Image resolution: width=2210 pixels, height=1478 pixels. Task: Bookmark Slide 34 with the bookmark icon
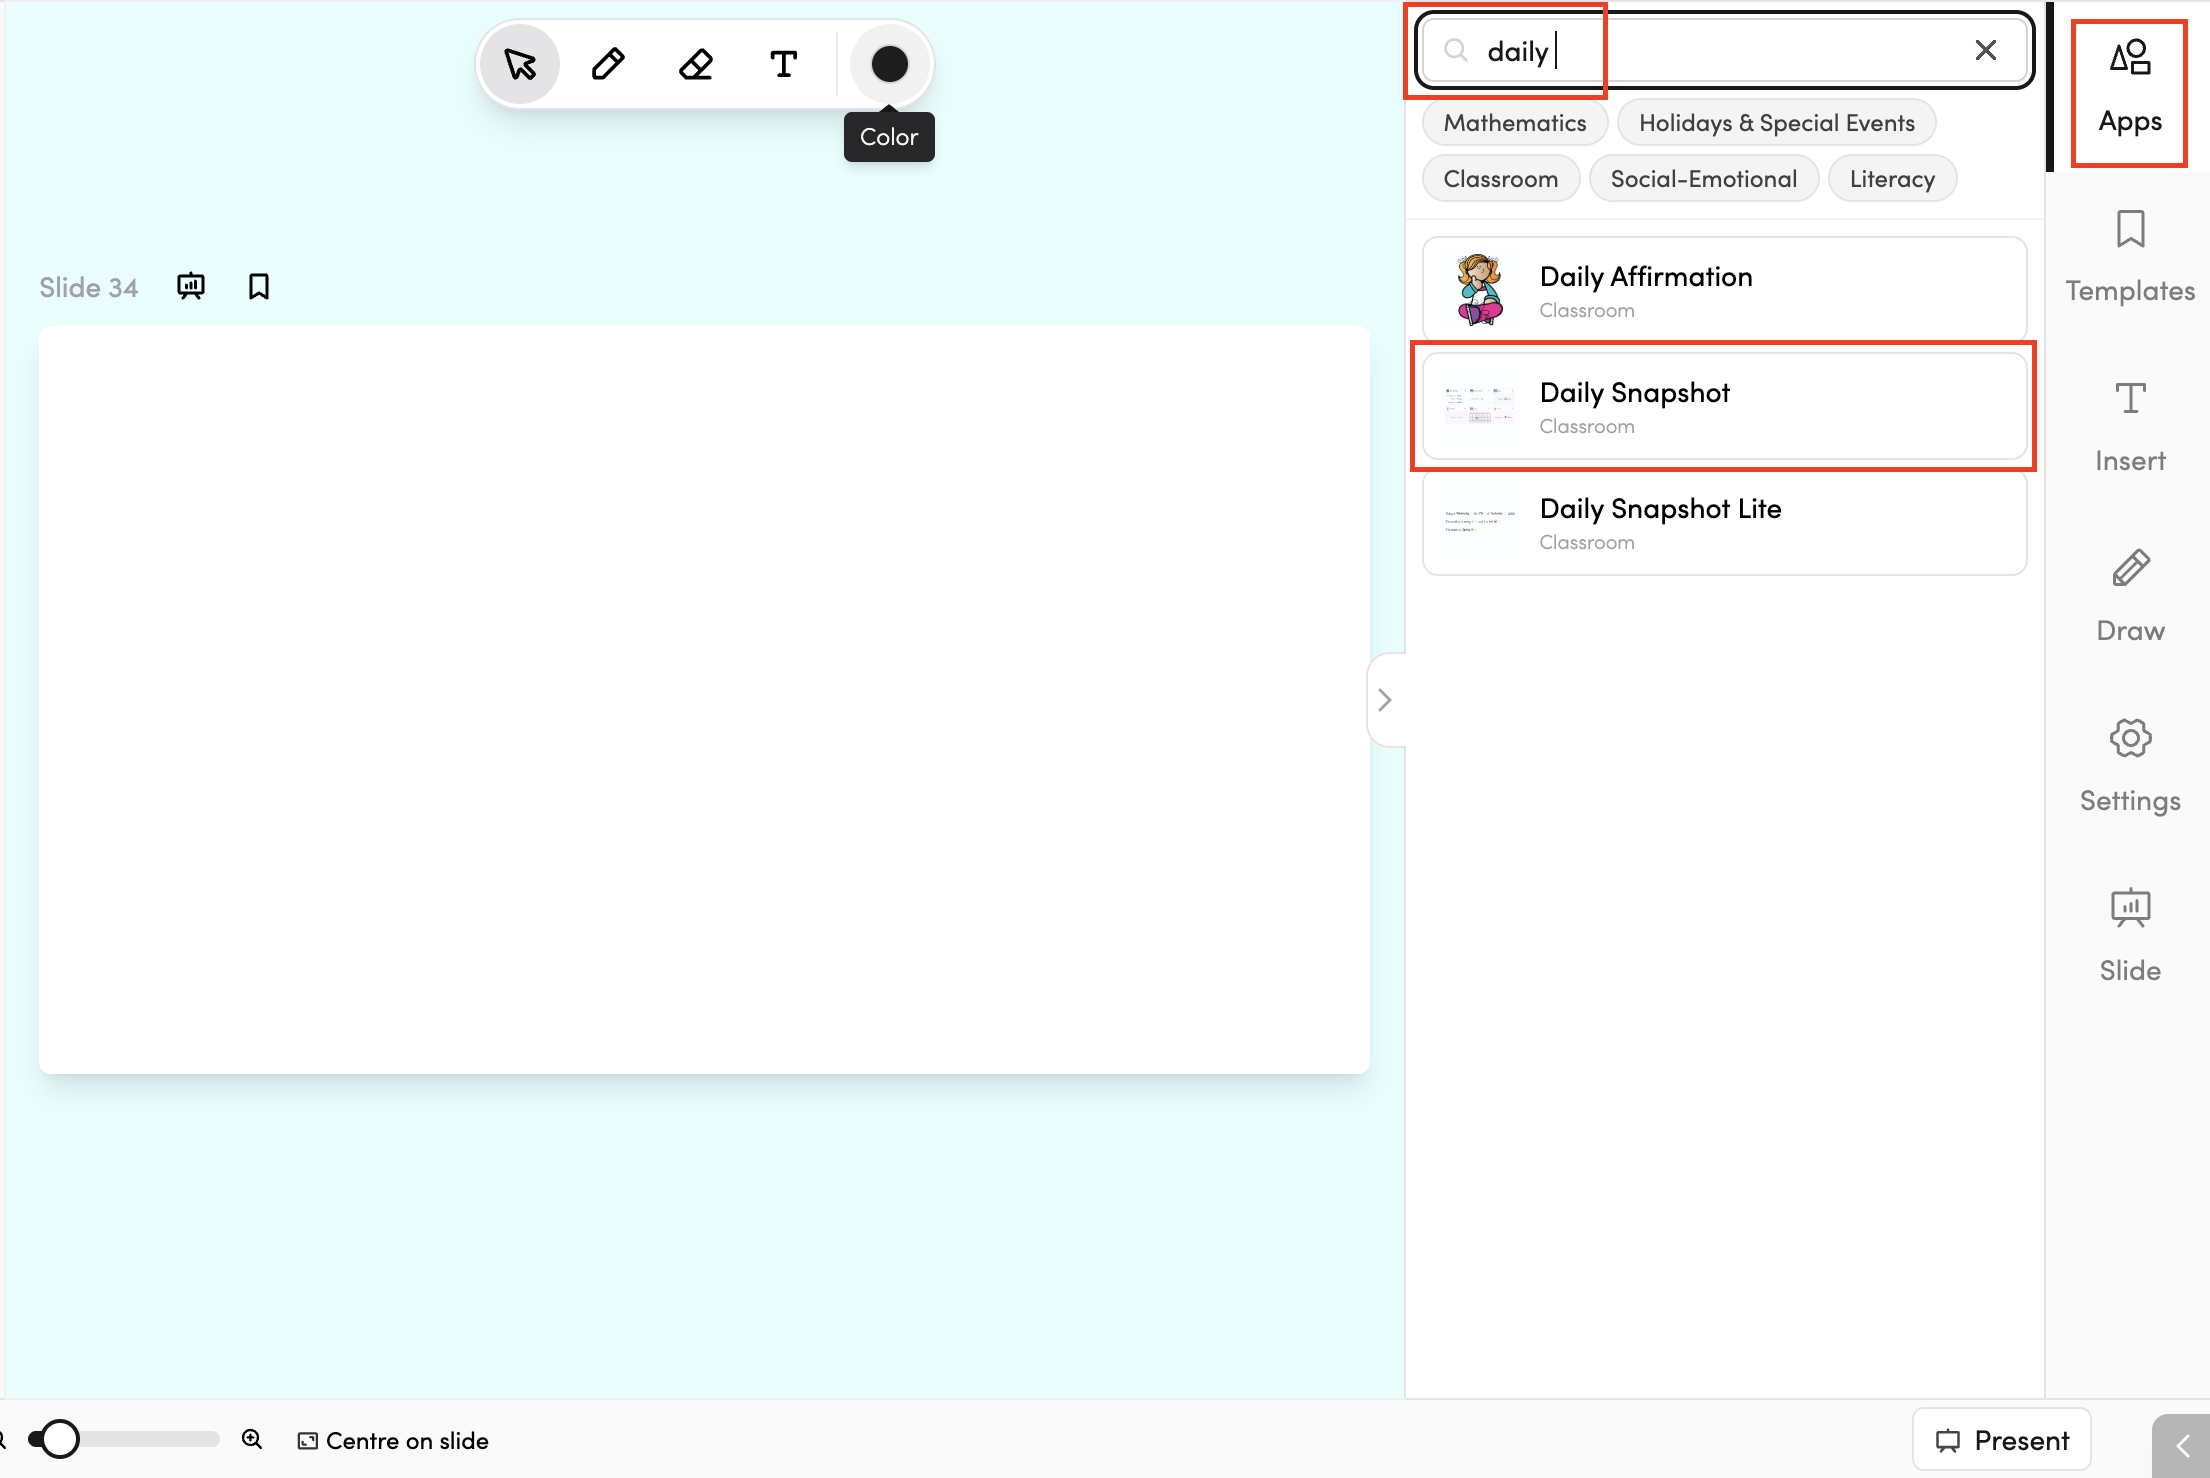[259, 287]
